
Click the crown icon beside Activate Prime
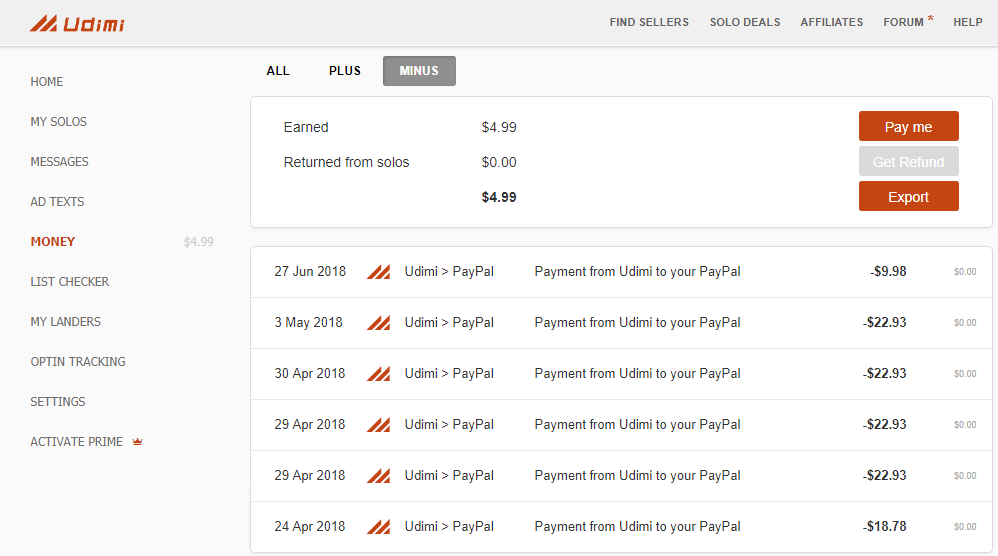point(137,441)
